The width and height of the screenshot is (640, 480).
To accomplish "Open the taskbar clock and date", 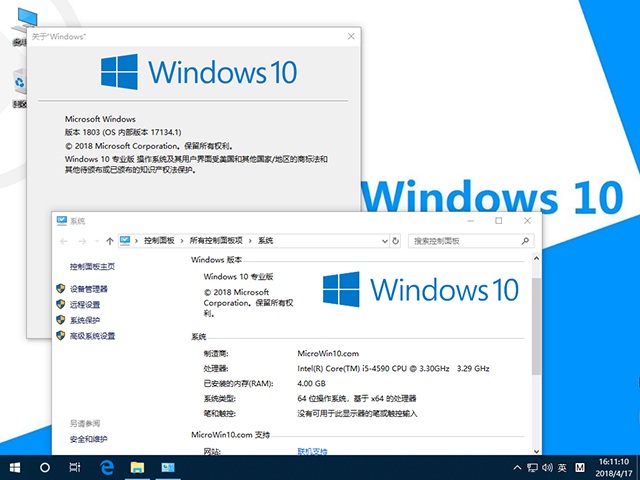I will click(x=613, y=468).
